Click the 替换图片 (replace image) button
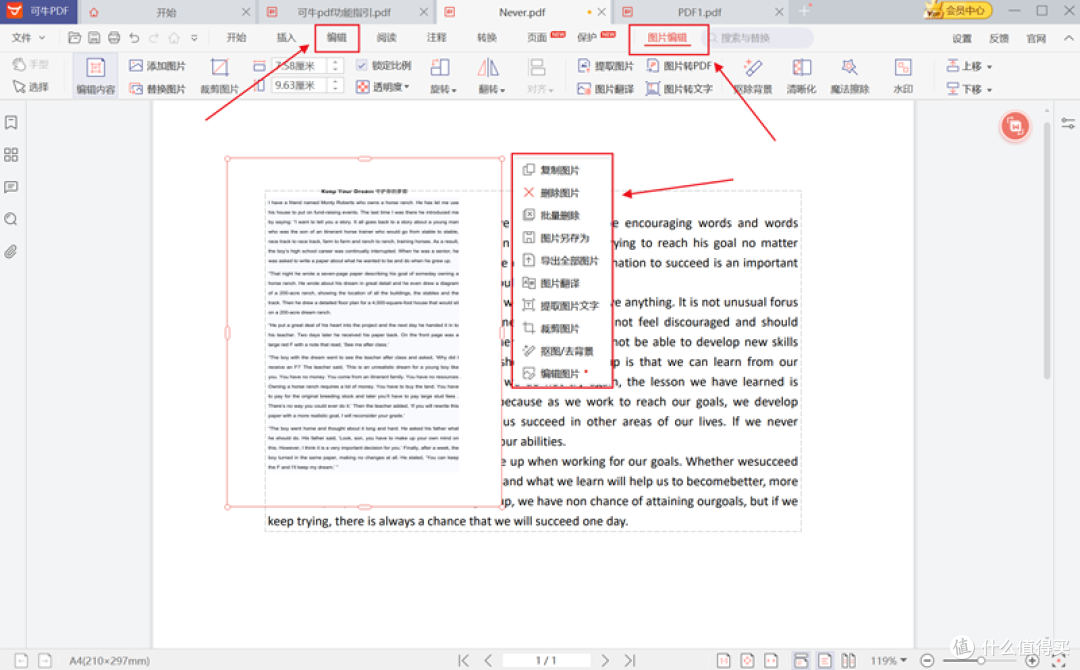The height and width of the screenshot is (670, 1080). click(x=158, y=89)
